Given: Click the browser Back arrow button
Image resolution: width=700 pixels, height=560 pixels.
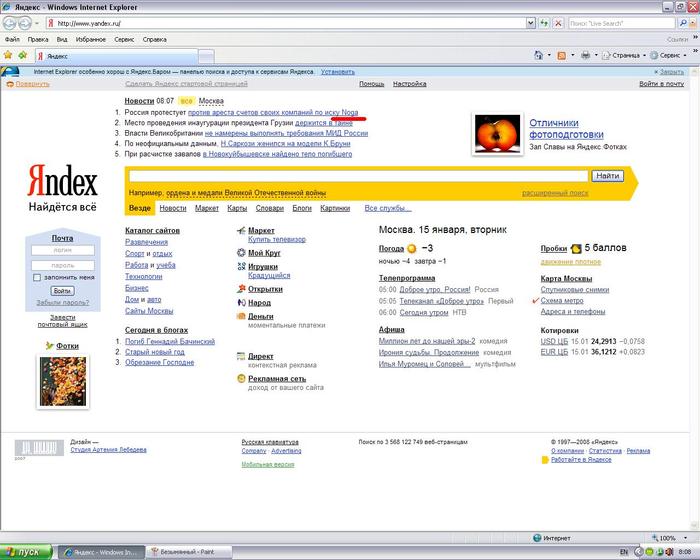Looking at the screenshot, I should click(x=9, y=23).
